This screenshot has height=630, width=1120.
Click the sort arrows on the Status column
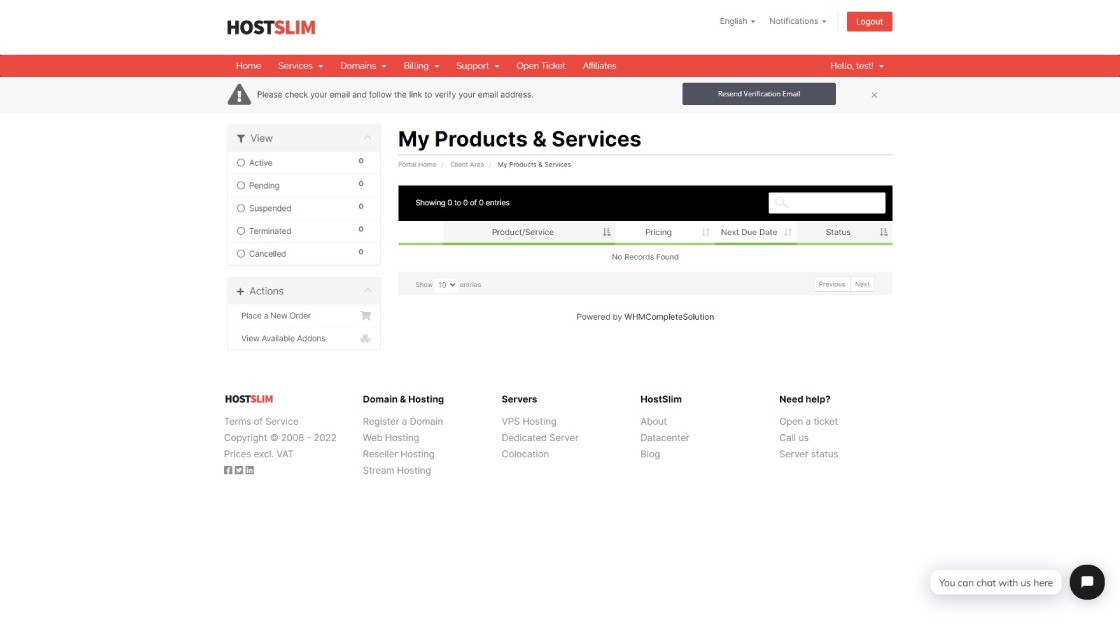(x=883, y=231)
